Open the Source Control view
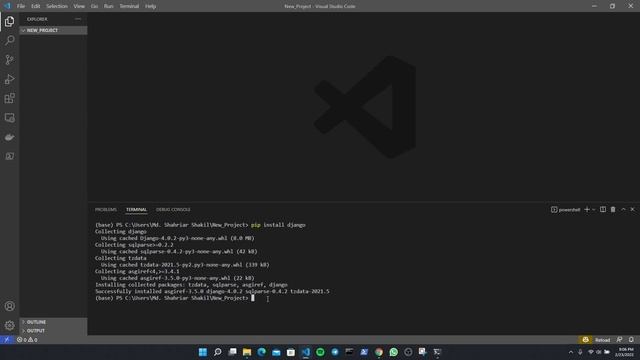 click(9, 60)
